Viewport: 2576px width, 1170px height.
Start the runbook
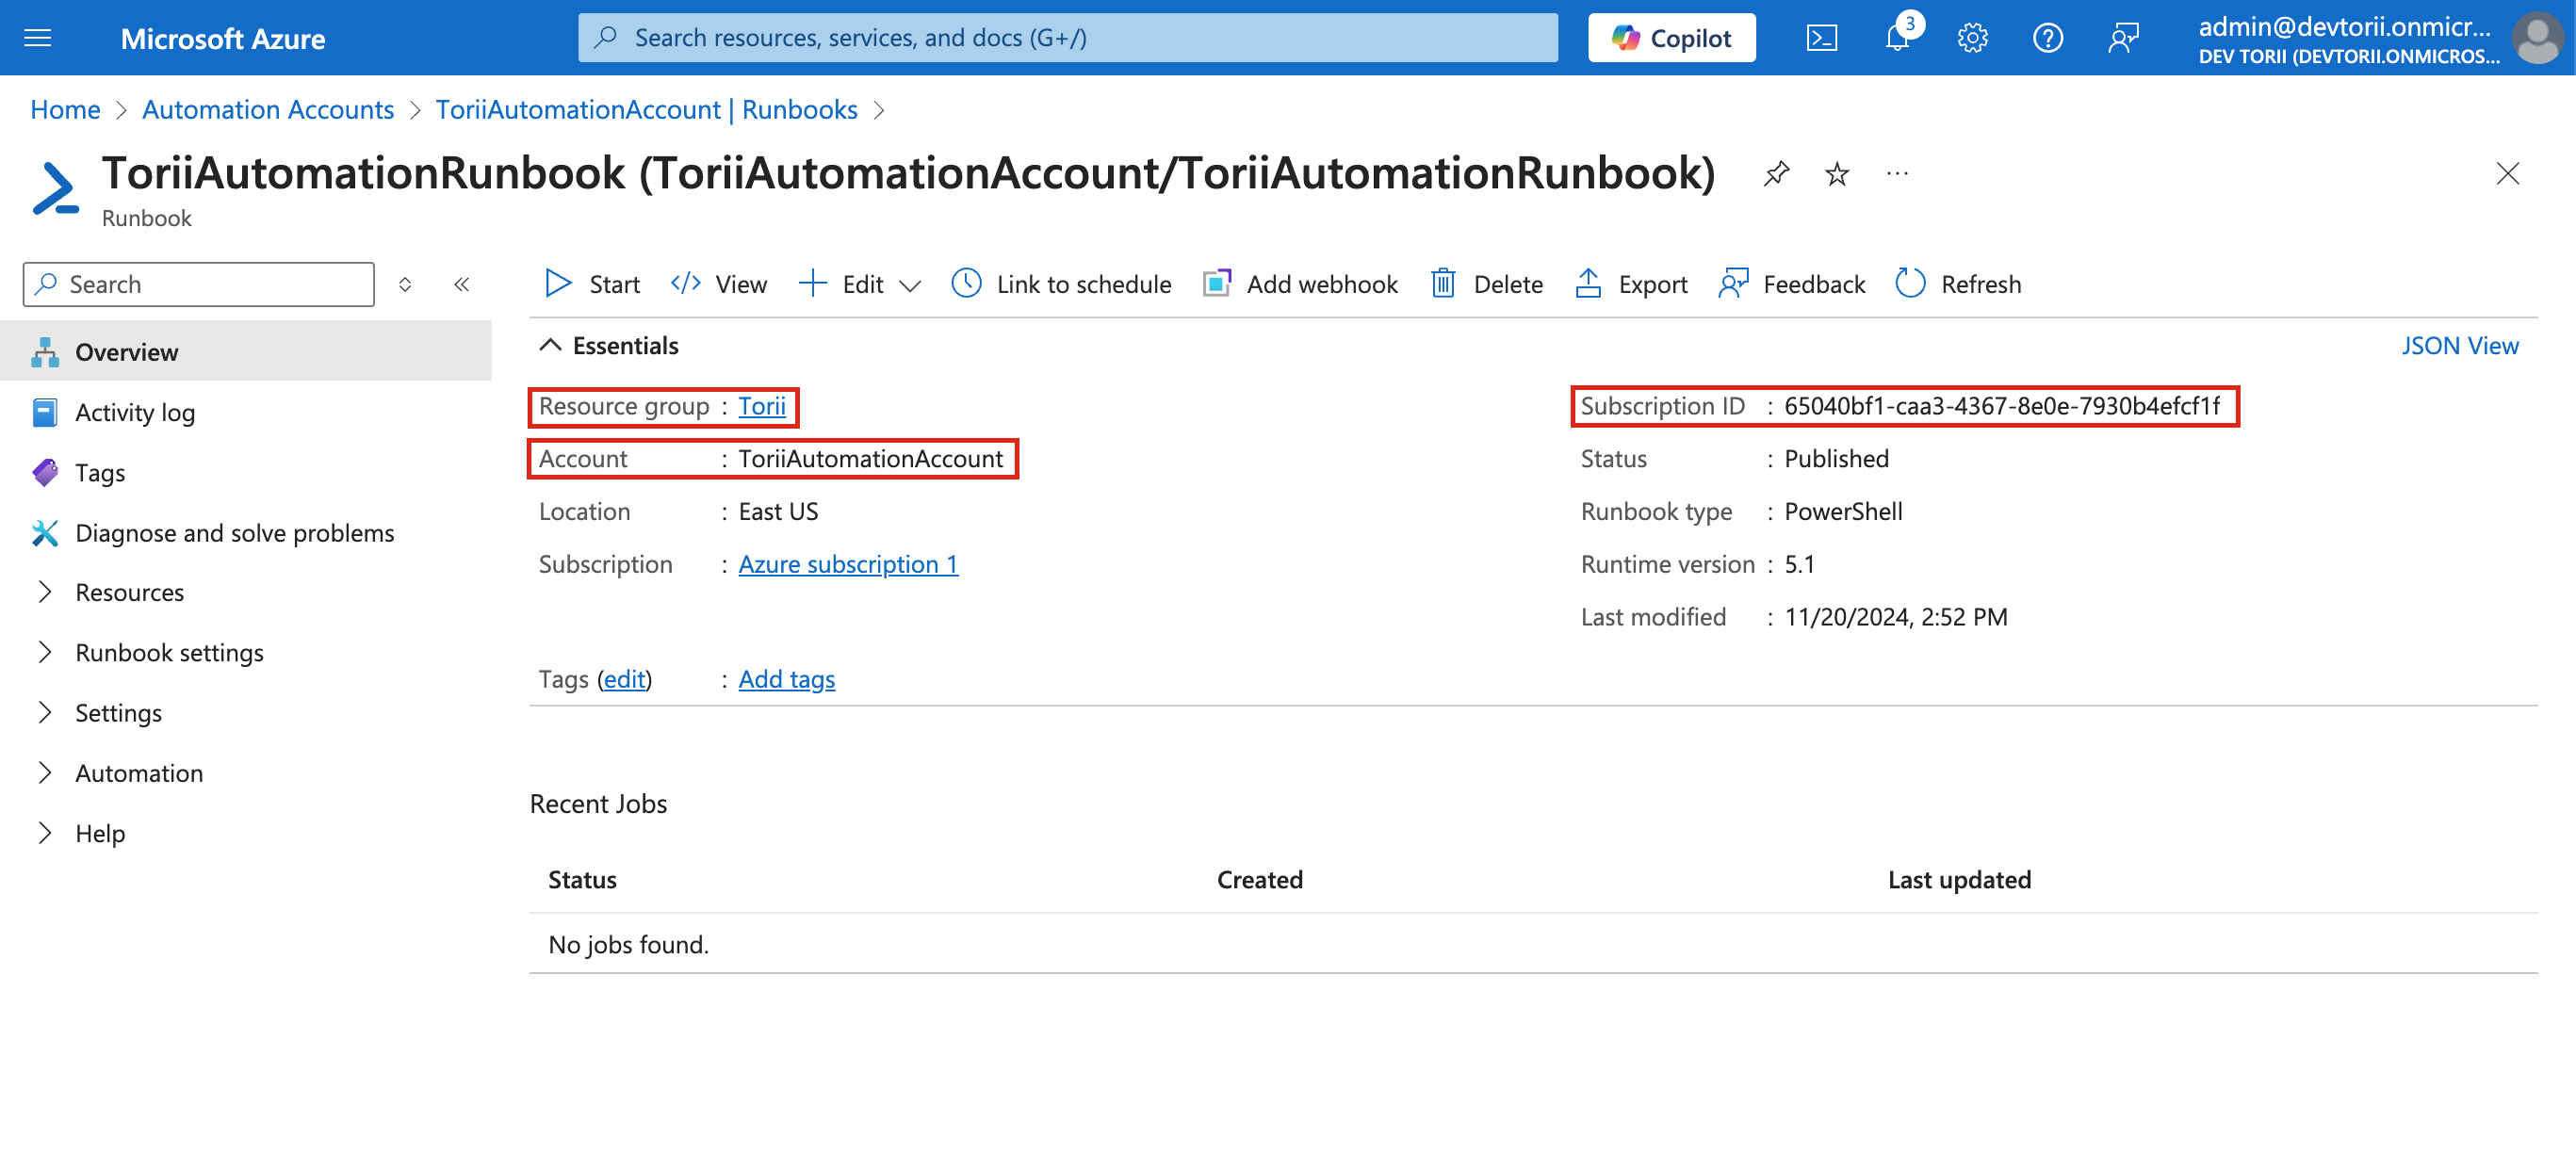[x=592, y=284]
